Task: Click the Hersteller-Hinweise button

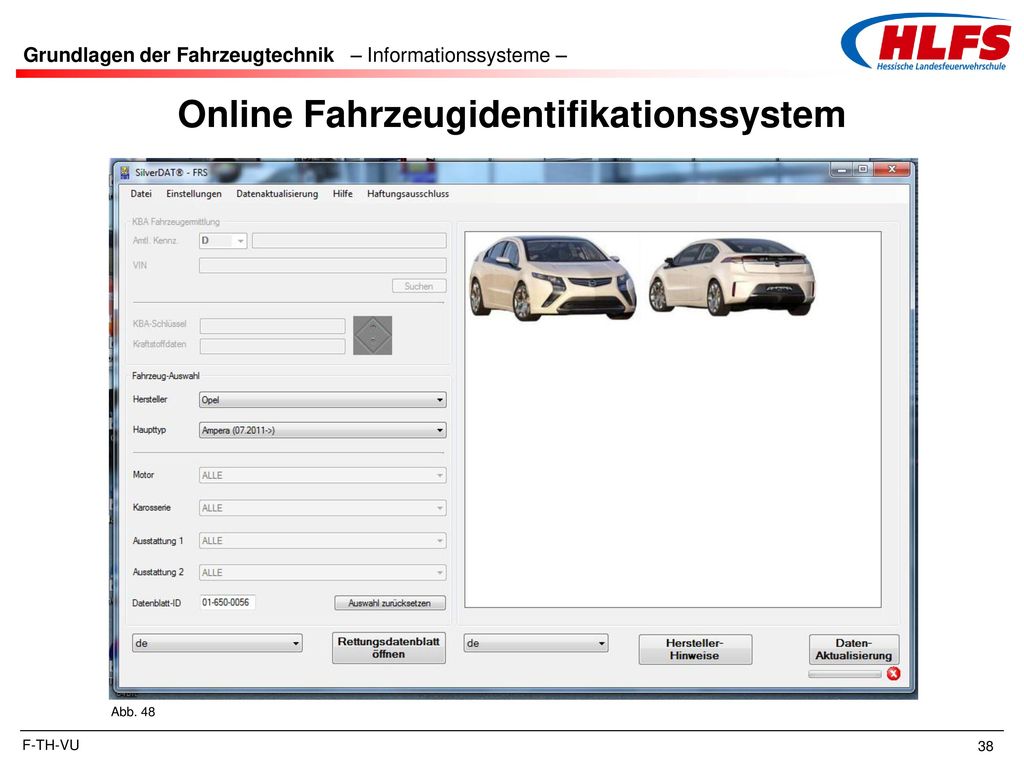Action: click(x=695, y=649)
